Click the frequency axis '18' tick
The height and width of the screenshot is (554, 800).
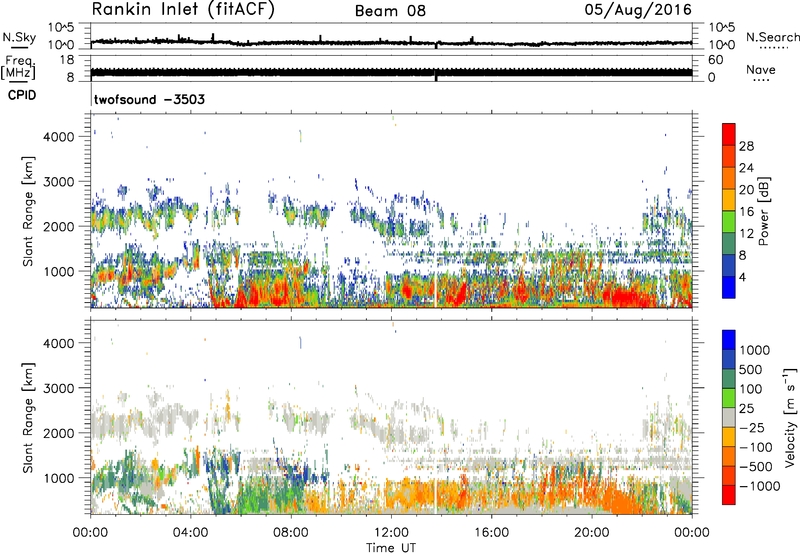coord(67,60)
